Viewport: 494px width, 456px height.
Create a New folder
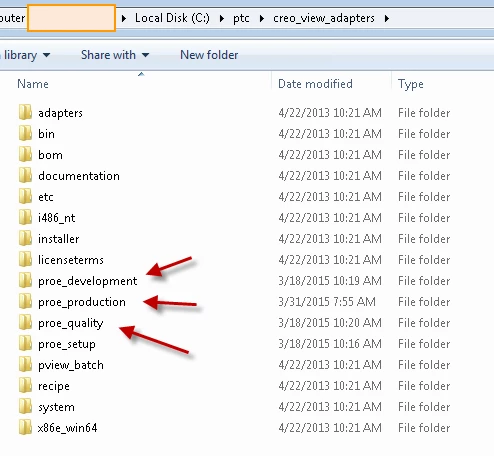(209, 55)
